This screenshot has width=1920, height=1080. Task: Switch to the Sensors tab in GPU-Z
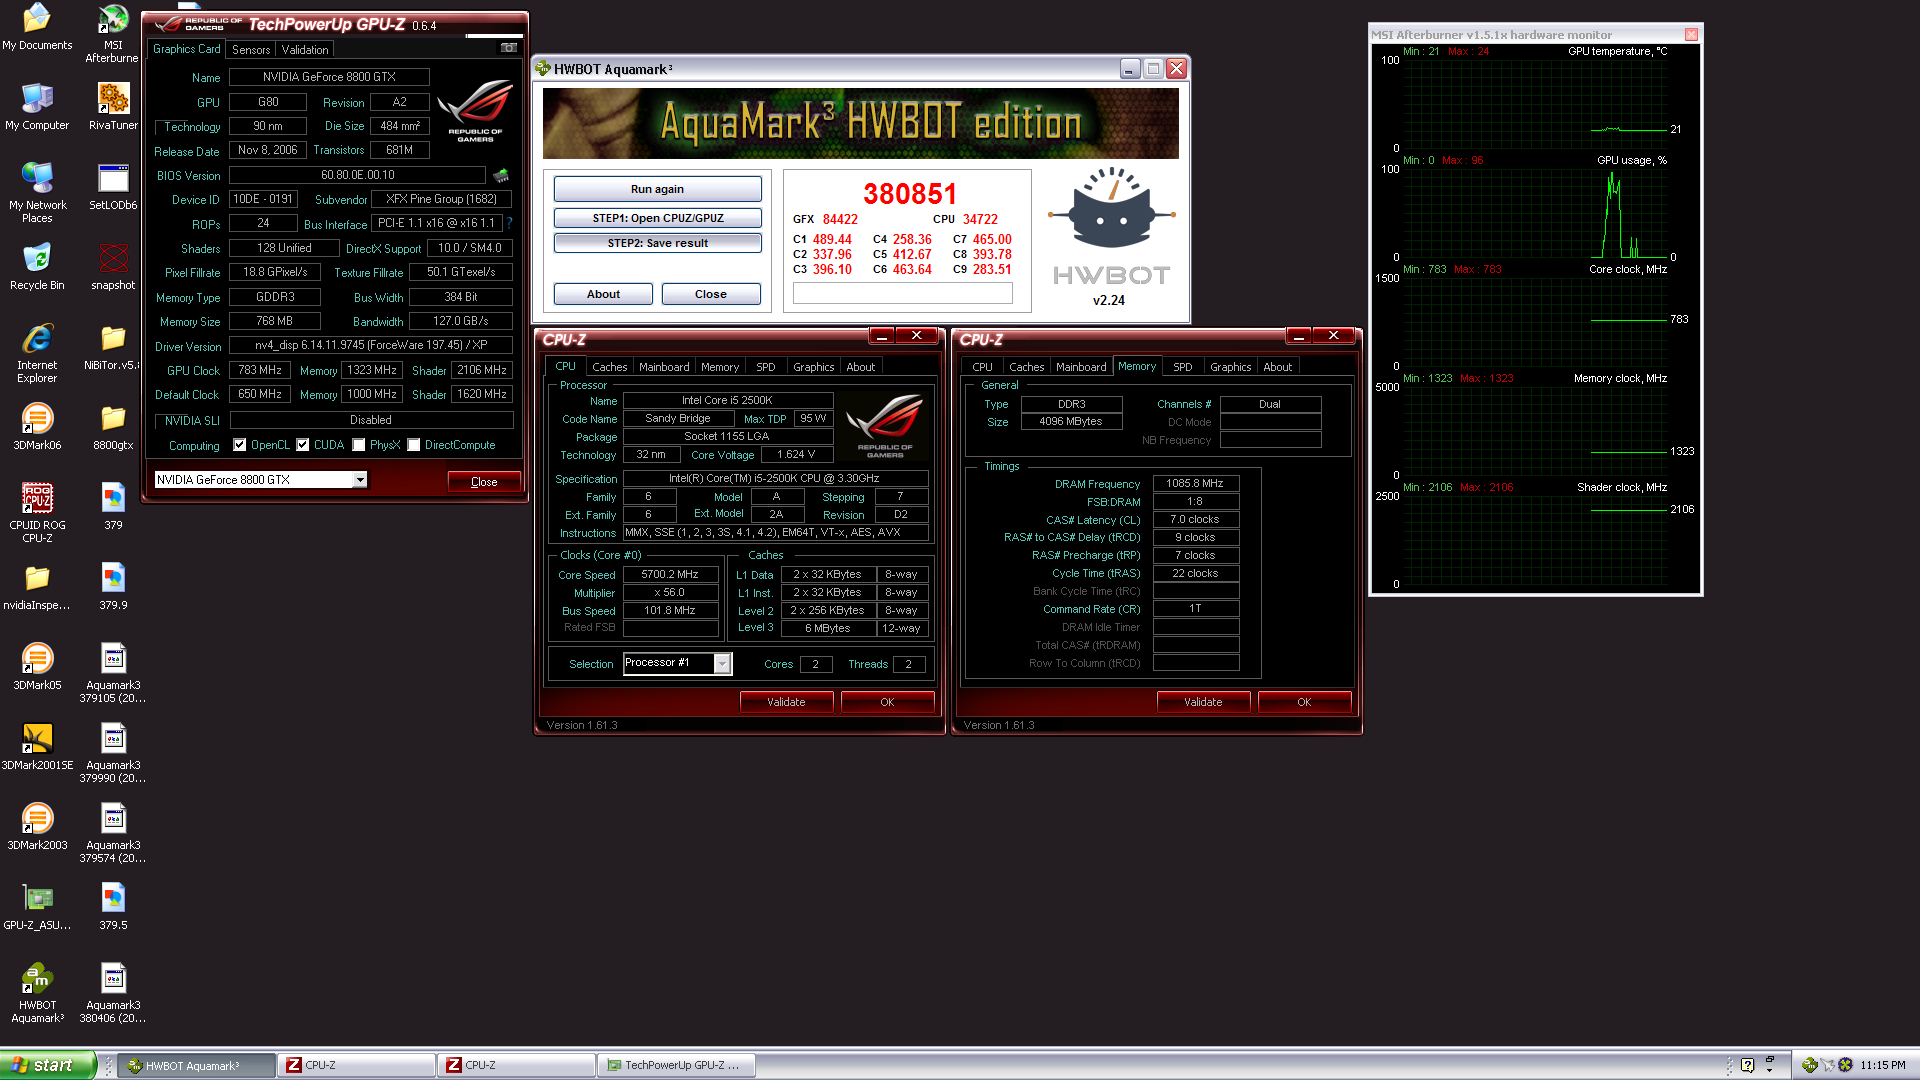(x=251, y=49)
